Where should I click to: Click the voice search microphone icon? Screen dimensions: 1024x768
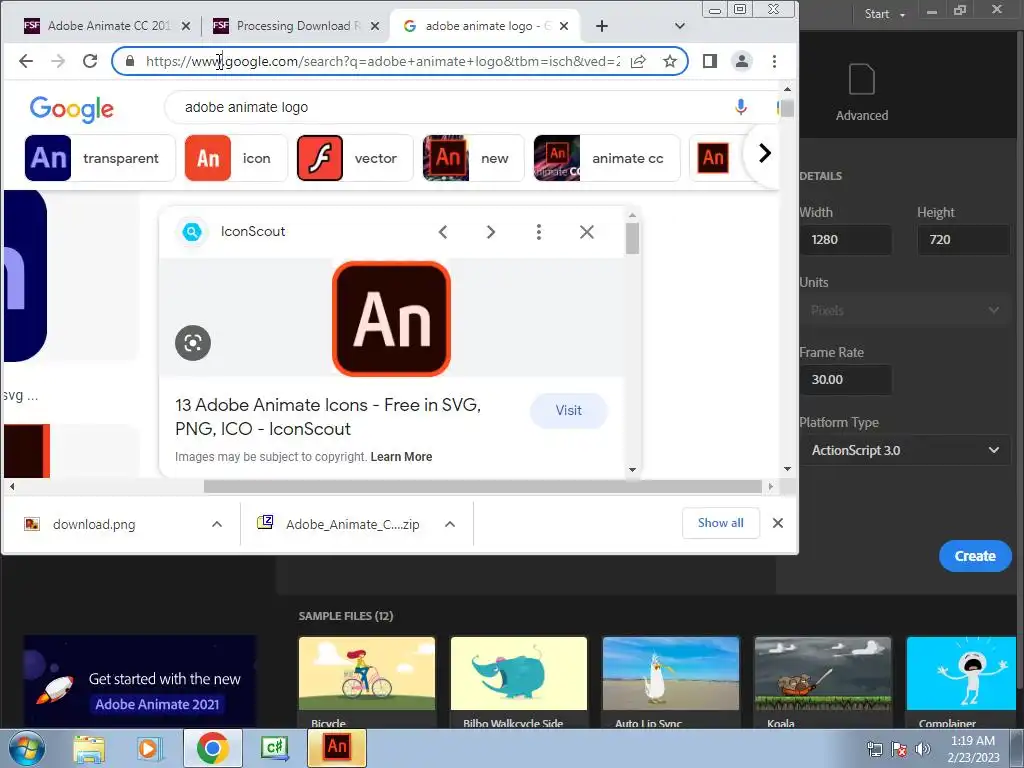(741, 106)
